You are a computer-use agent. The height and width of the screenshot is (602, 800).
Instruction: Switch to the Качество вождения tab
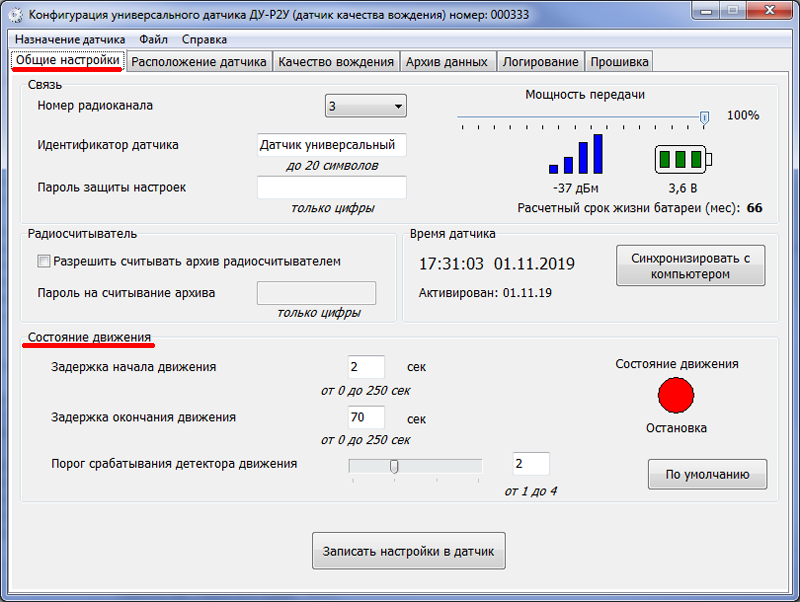[336, 62]
